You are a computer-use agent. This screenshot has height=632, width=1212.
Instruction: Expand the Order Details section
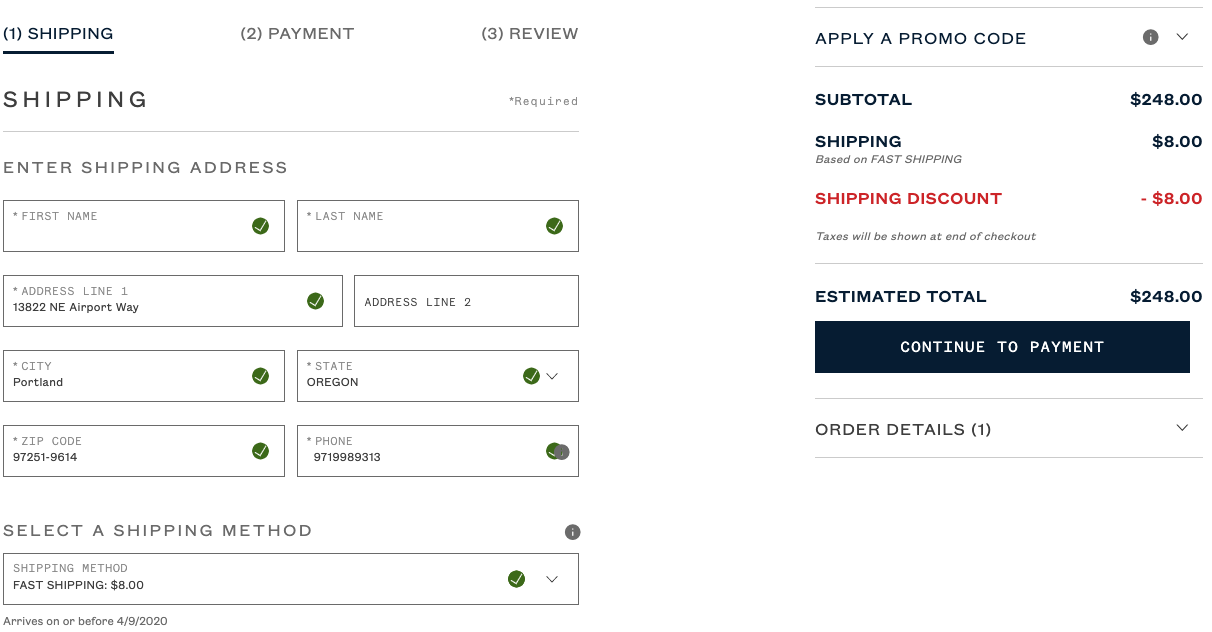click(1182, 428)
